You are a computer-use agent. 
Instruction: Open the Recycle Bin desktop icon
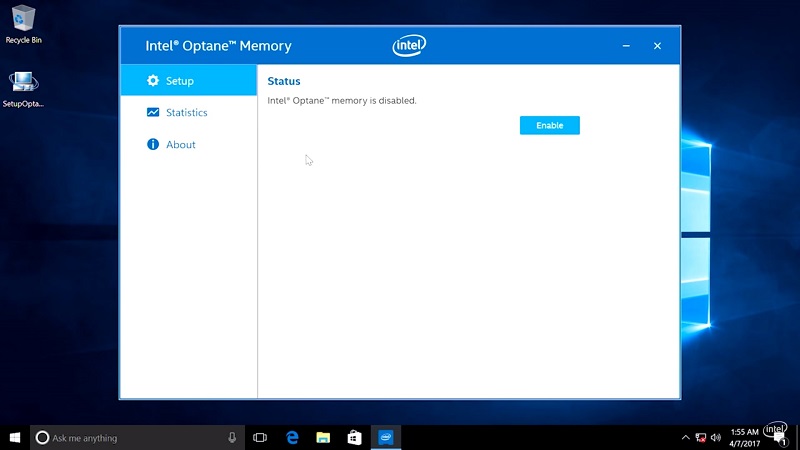[x=23, y=24]
